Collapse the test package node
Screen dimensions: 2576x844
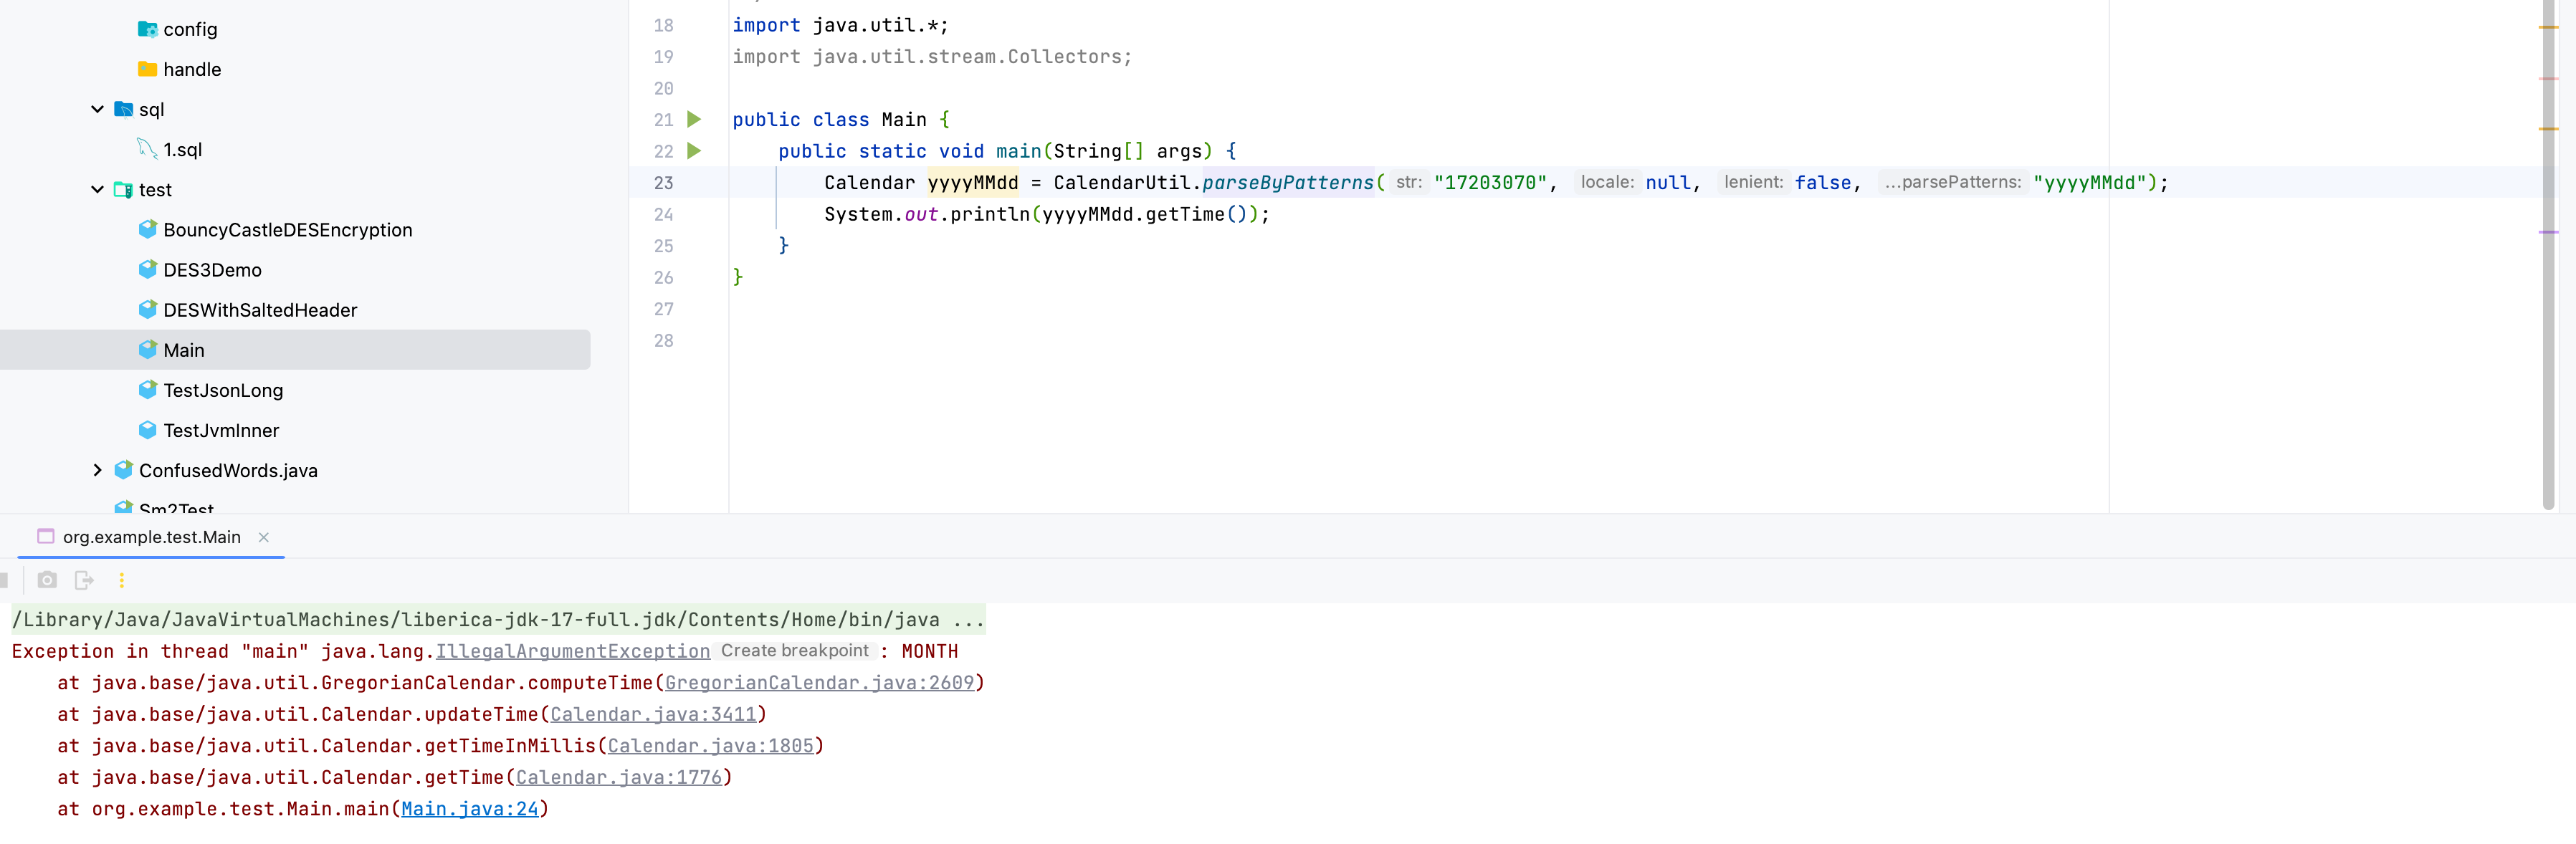point(97,189)
